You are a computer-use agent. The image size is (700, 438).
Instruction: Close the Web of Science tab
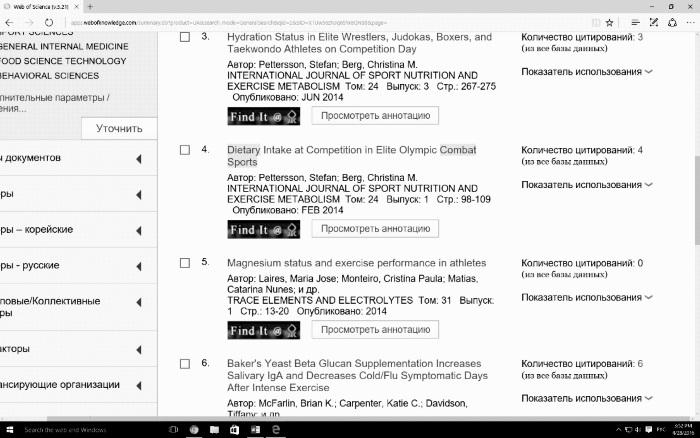click(x=76, y=7)
